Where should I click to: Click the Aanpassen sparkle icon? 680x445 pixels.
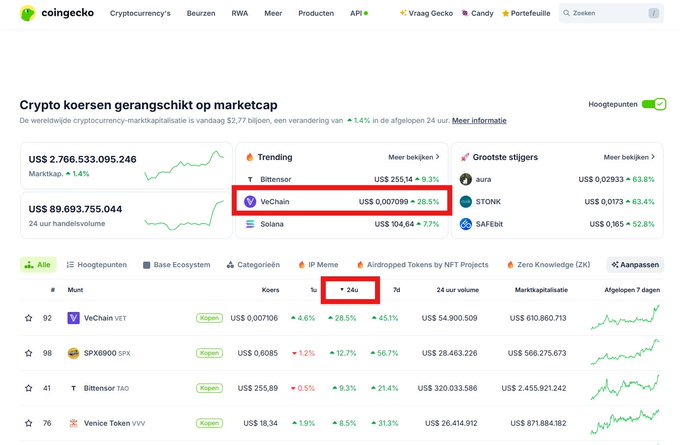click(615, 265)
